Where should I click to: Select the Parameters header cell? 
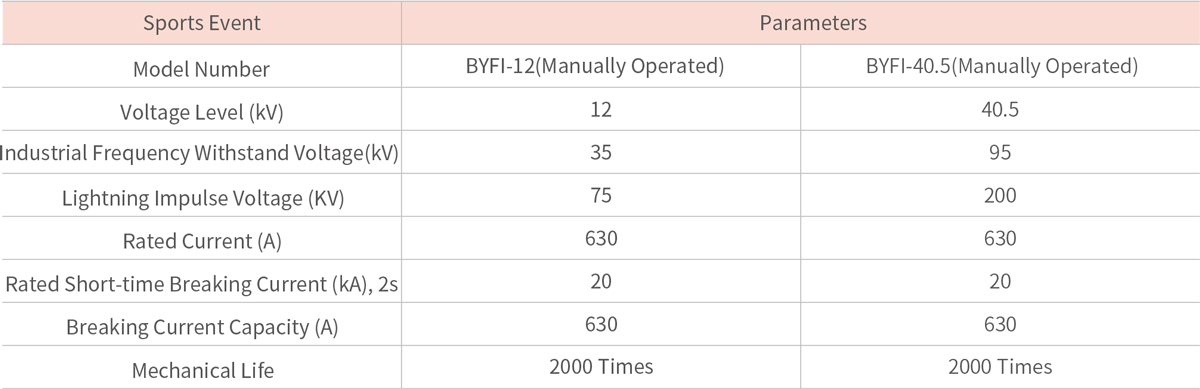coord(801,22)
